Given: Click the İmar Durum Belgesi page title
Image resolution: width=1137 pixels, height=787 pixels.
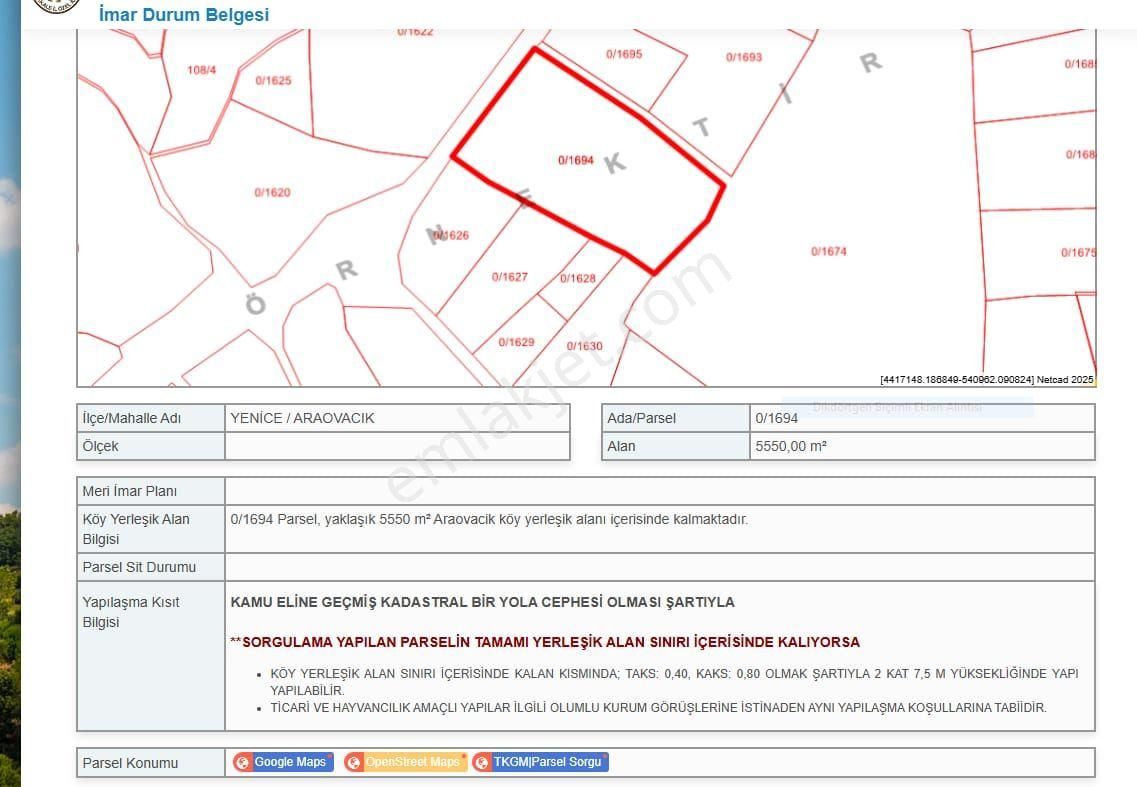Looking at the screenshot, I should [x=184, y=15].
